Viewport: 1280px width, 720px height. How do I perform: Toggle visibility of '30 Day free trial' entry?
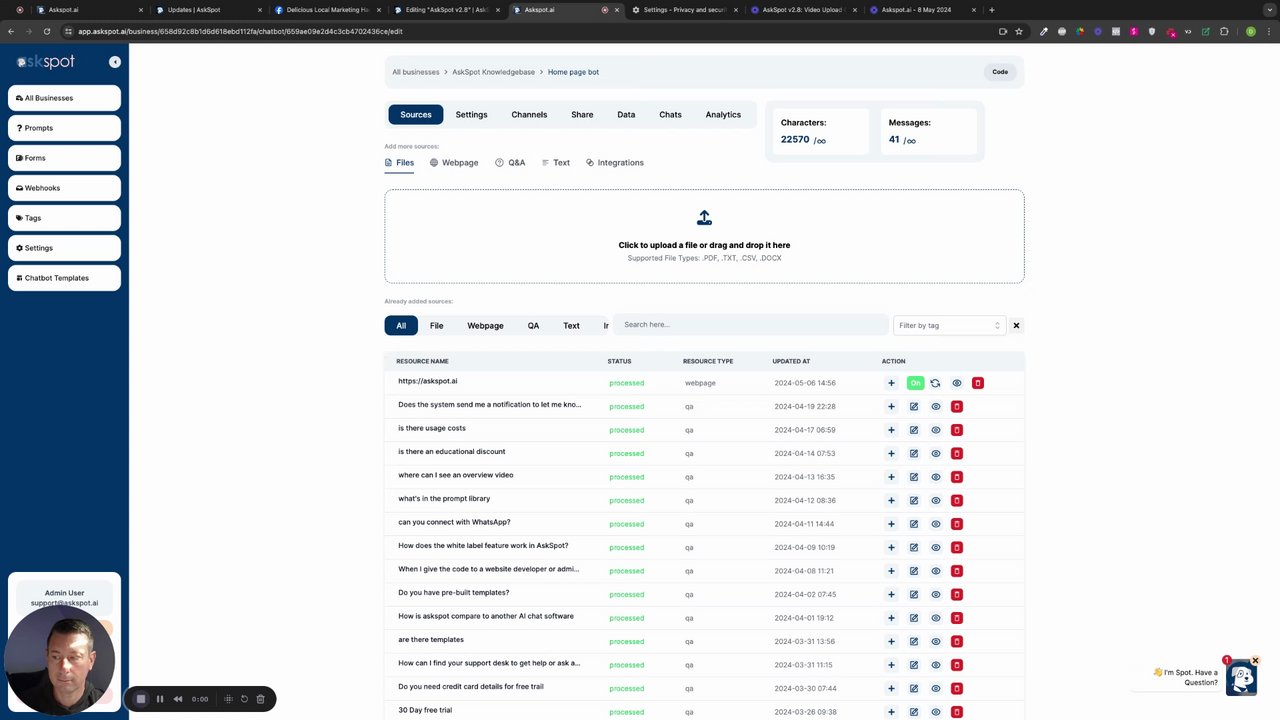coord(936,712)
